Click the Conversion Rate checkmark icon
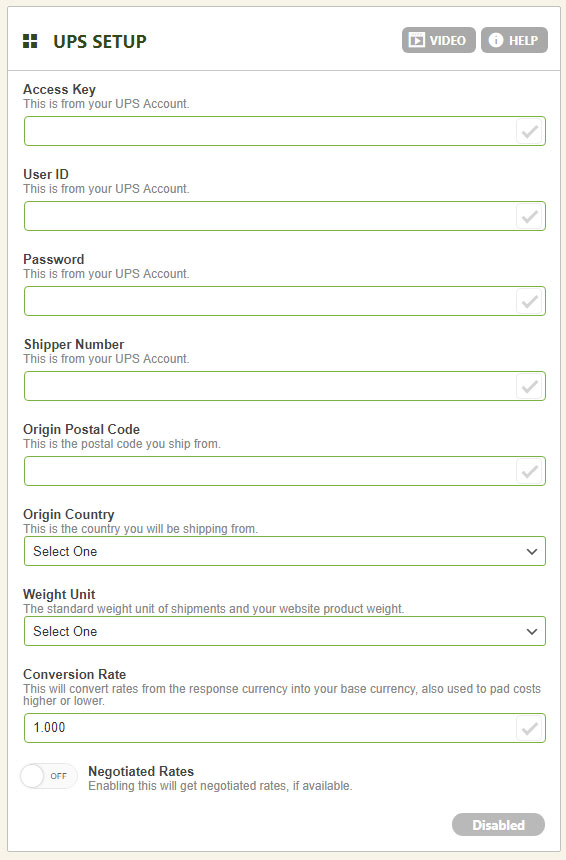The height and width of the screenshot is (860, 566). pos(530,728)
